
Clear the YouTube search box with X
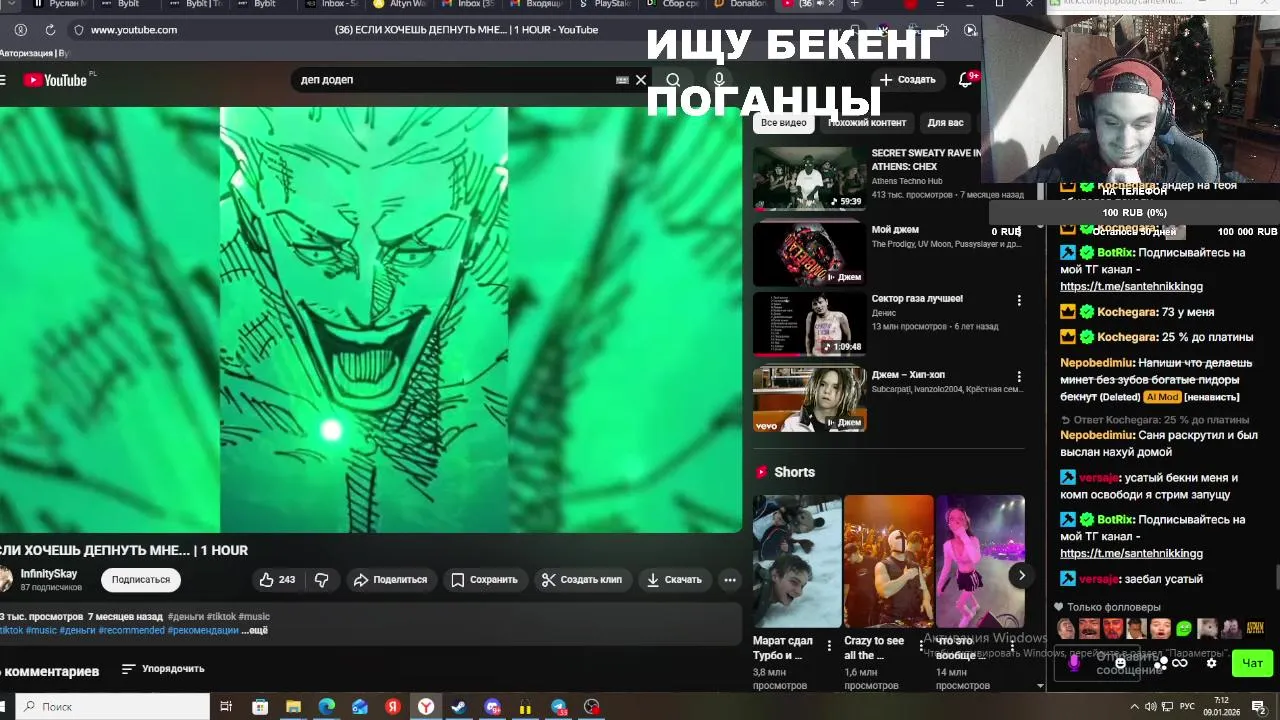(x=641, y=80)
